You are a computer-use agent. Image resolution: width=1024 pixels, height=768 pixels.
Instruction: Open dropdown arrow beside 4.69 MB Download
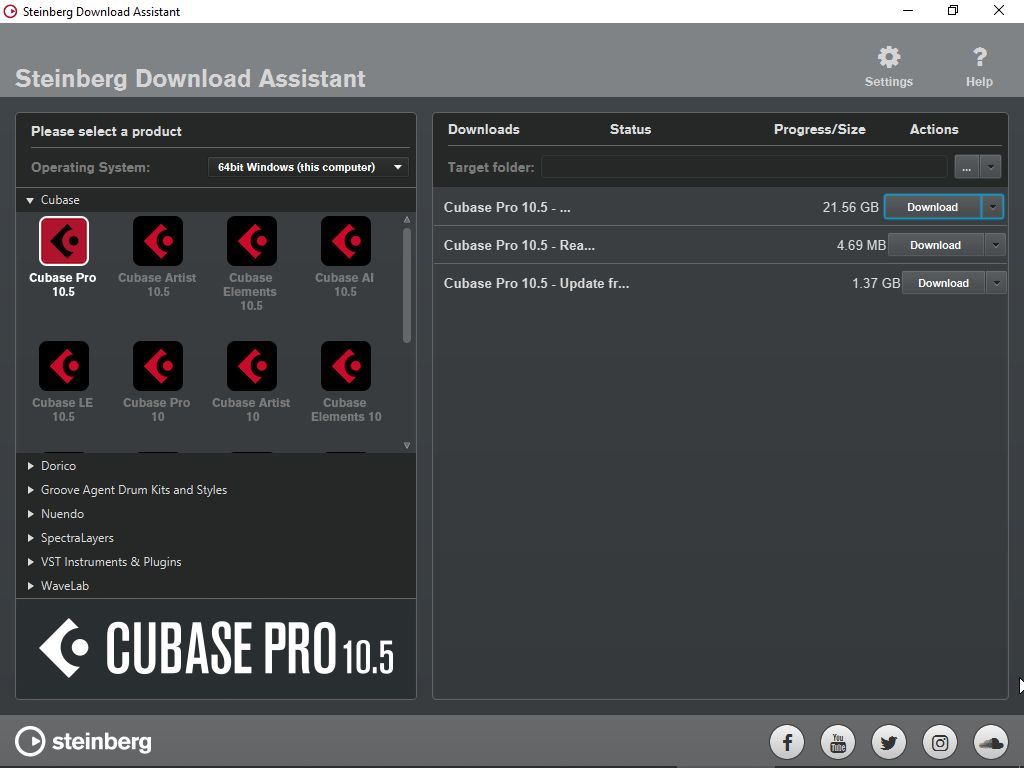coord(995,245)
